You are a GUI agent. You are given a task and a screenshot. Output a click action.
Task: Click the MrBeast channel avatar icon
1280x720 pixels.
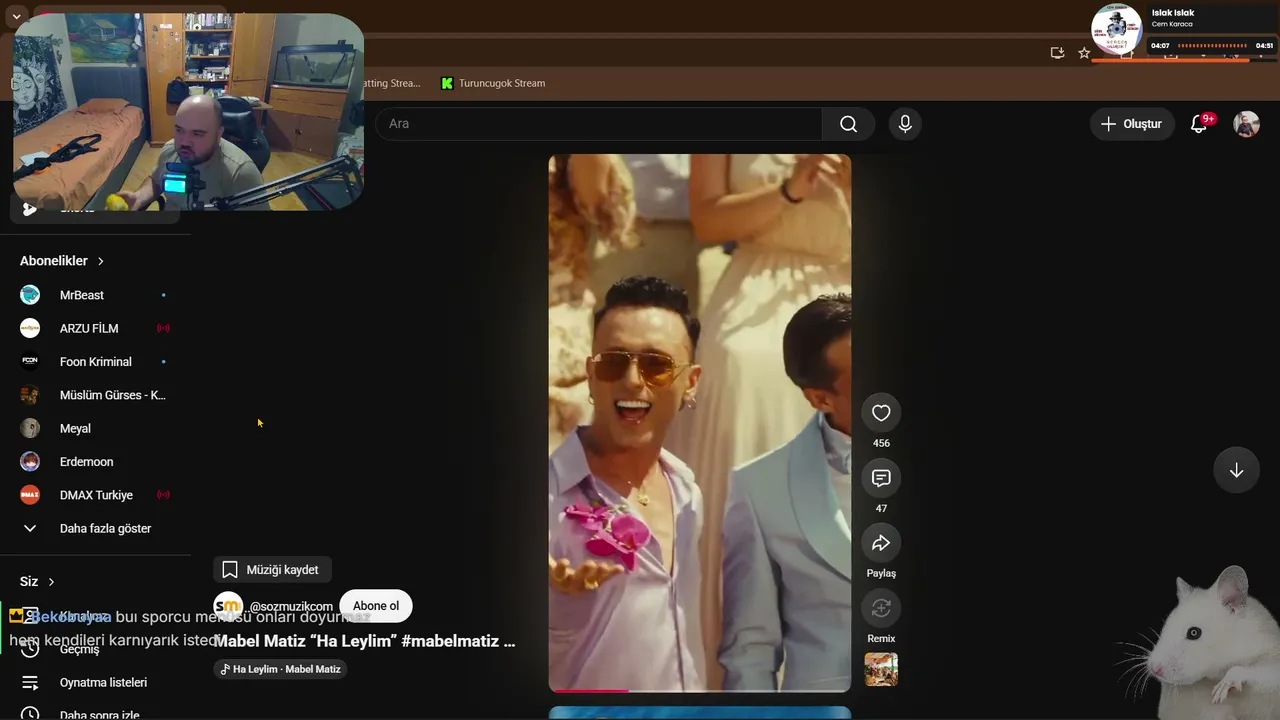pos(30,295)
